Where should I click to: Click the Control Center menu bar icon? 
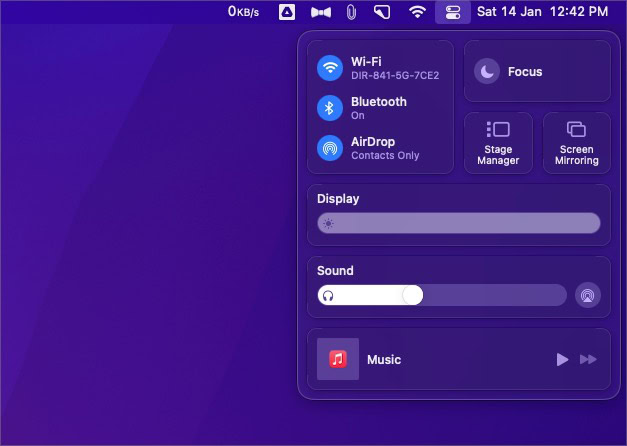point(453,12)
